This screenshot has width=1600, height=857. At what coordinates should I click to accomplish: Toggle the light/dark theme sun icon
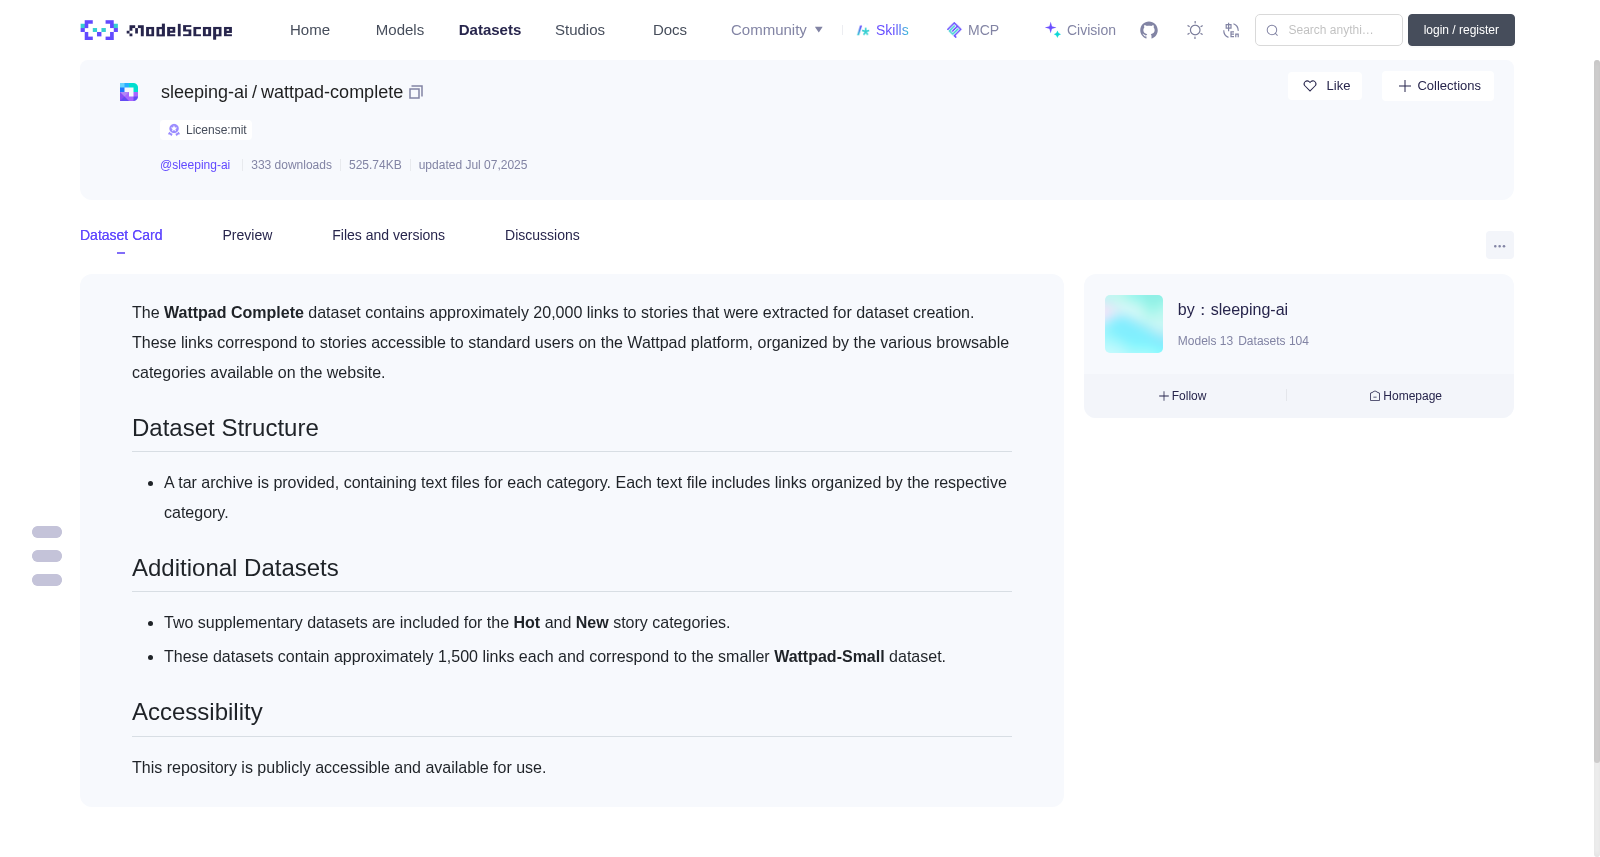(1195, 30)
